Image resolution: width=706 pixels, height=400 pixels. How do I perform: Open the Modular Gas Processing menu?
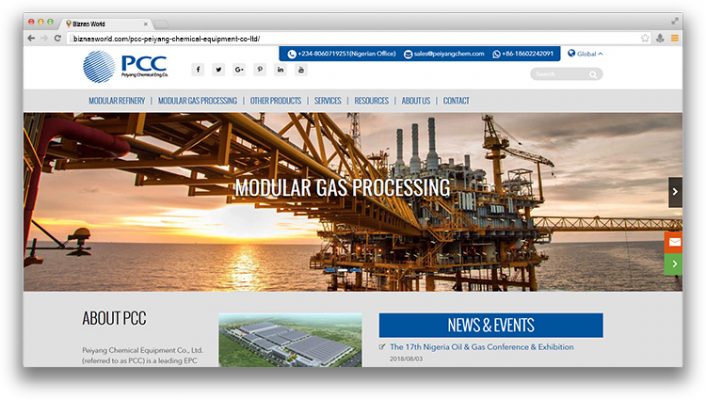click(x=197, y=100)
